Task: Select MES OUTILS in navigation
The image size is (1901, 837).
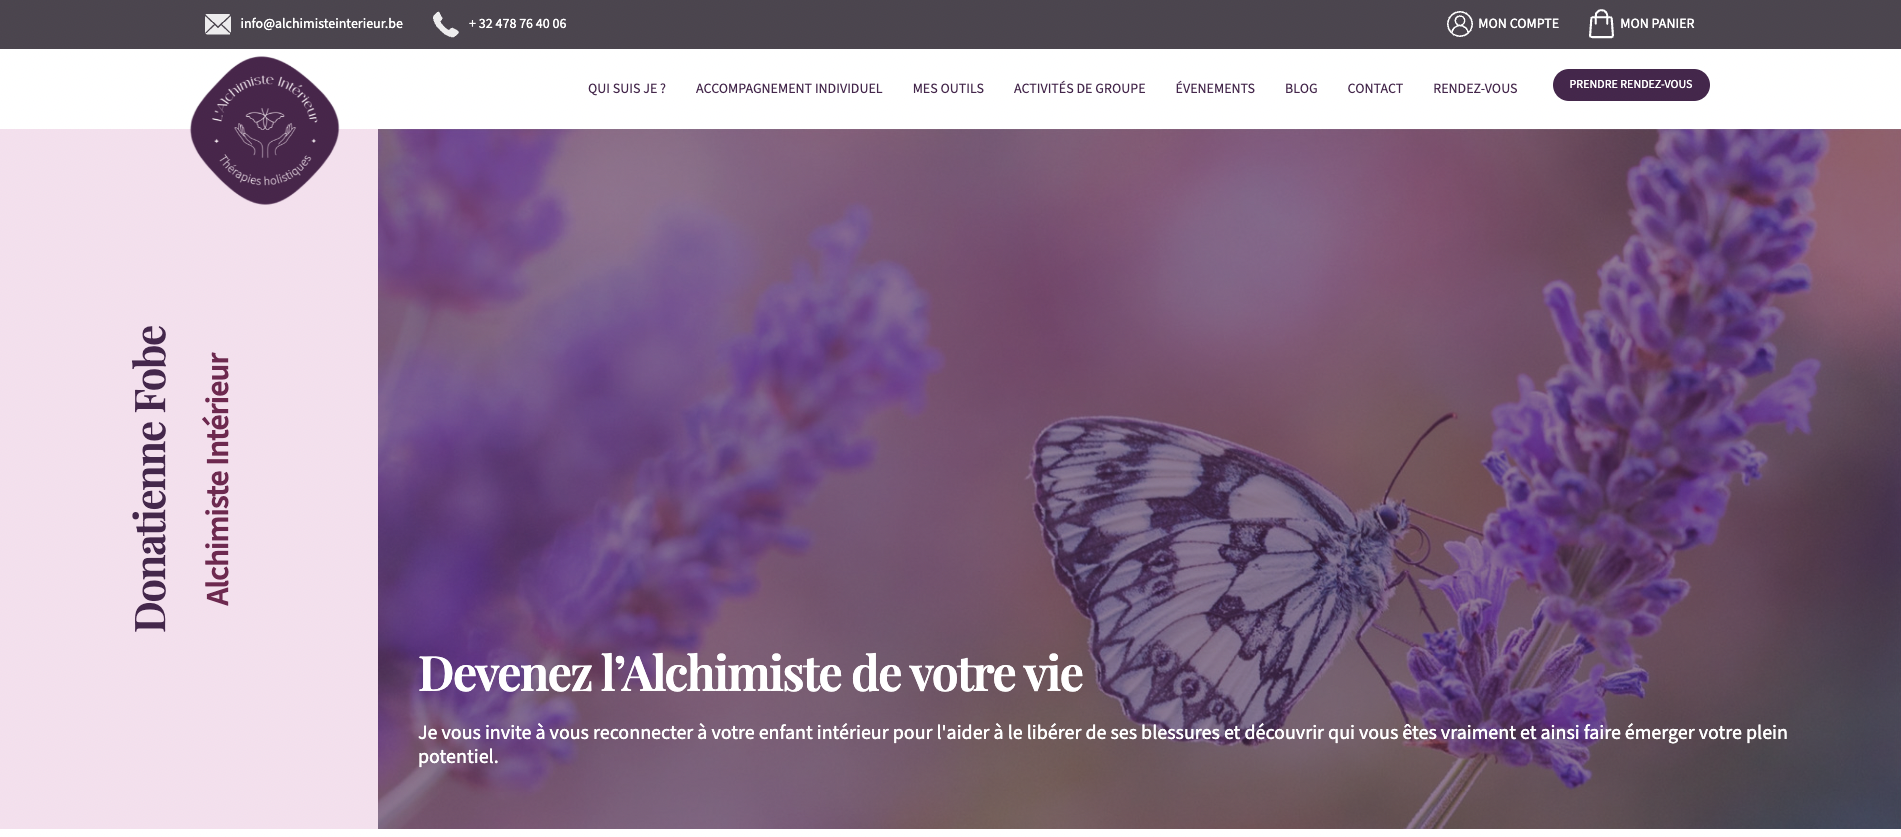Action: point(948,89)
